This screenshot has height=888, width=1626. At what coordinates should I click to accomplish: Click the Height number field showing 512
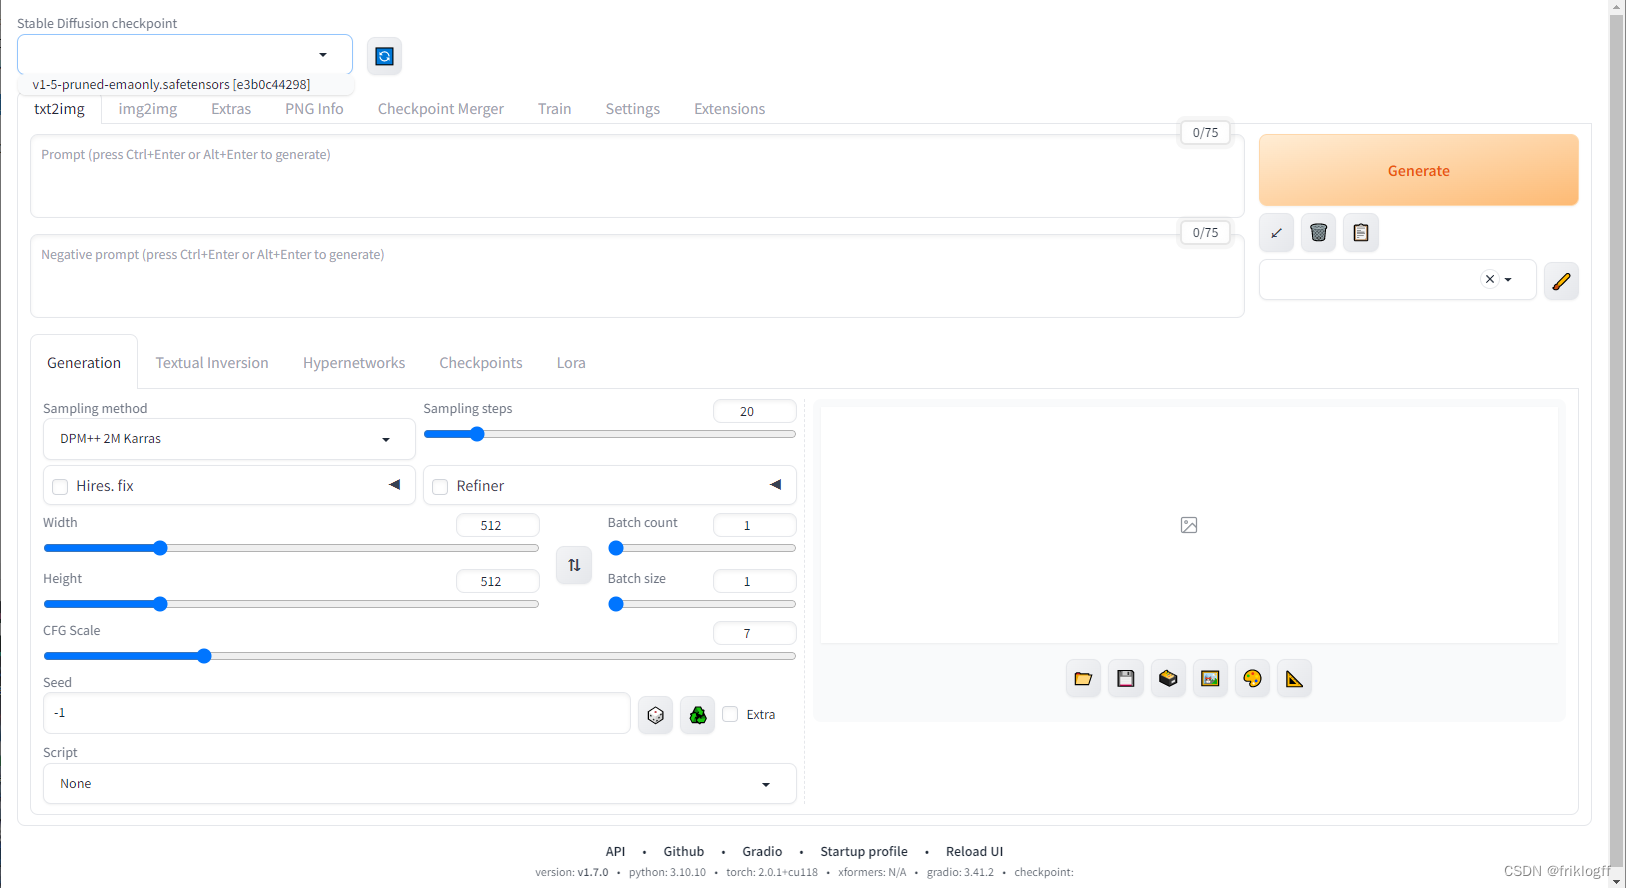498,581
